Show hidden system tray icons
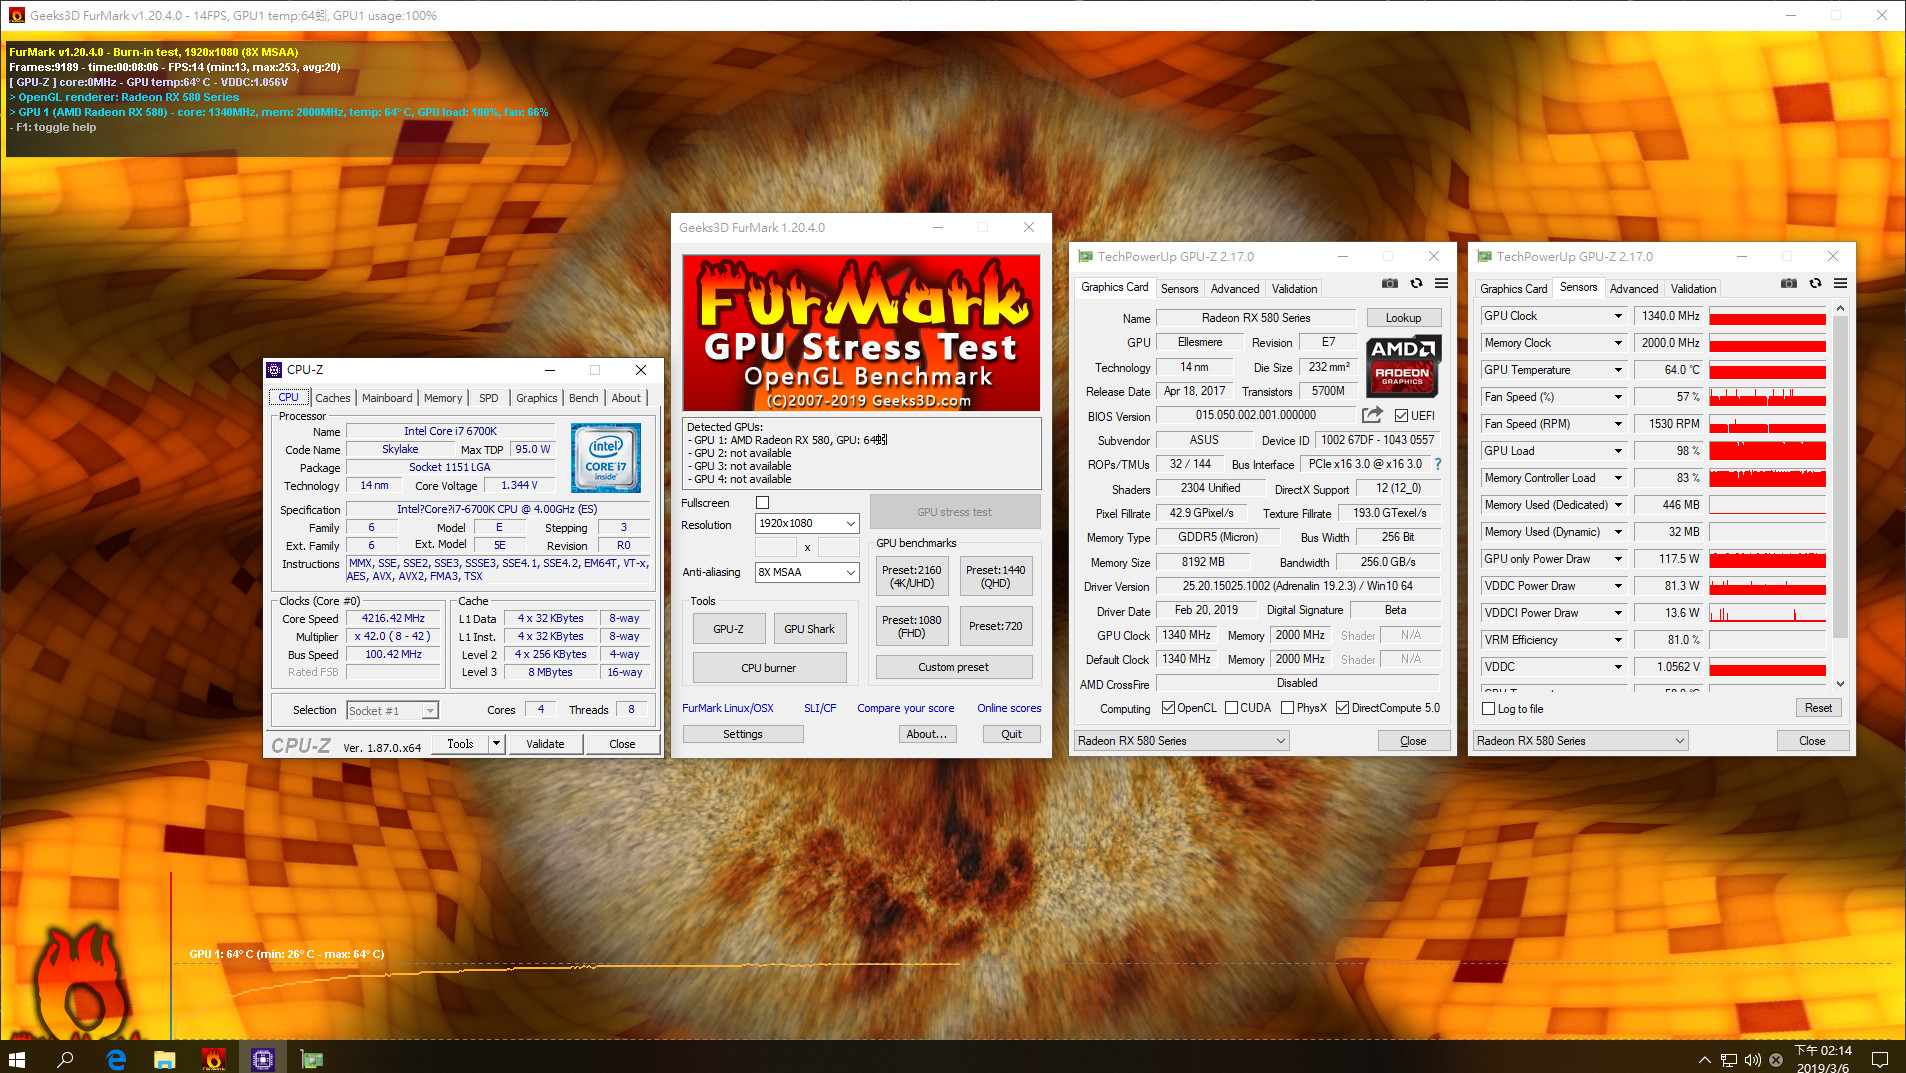1906x1073 pixels. (1704, 1060)
